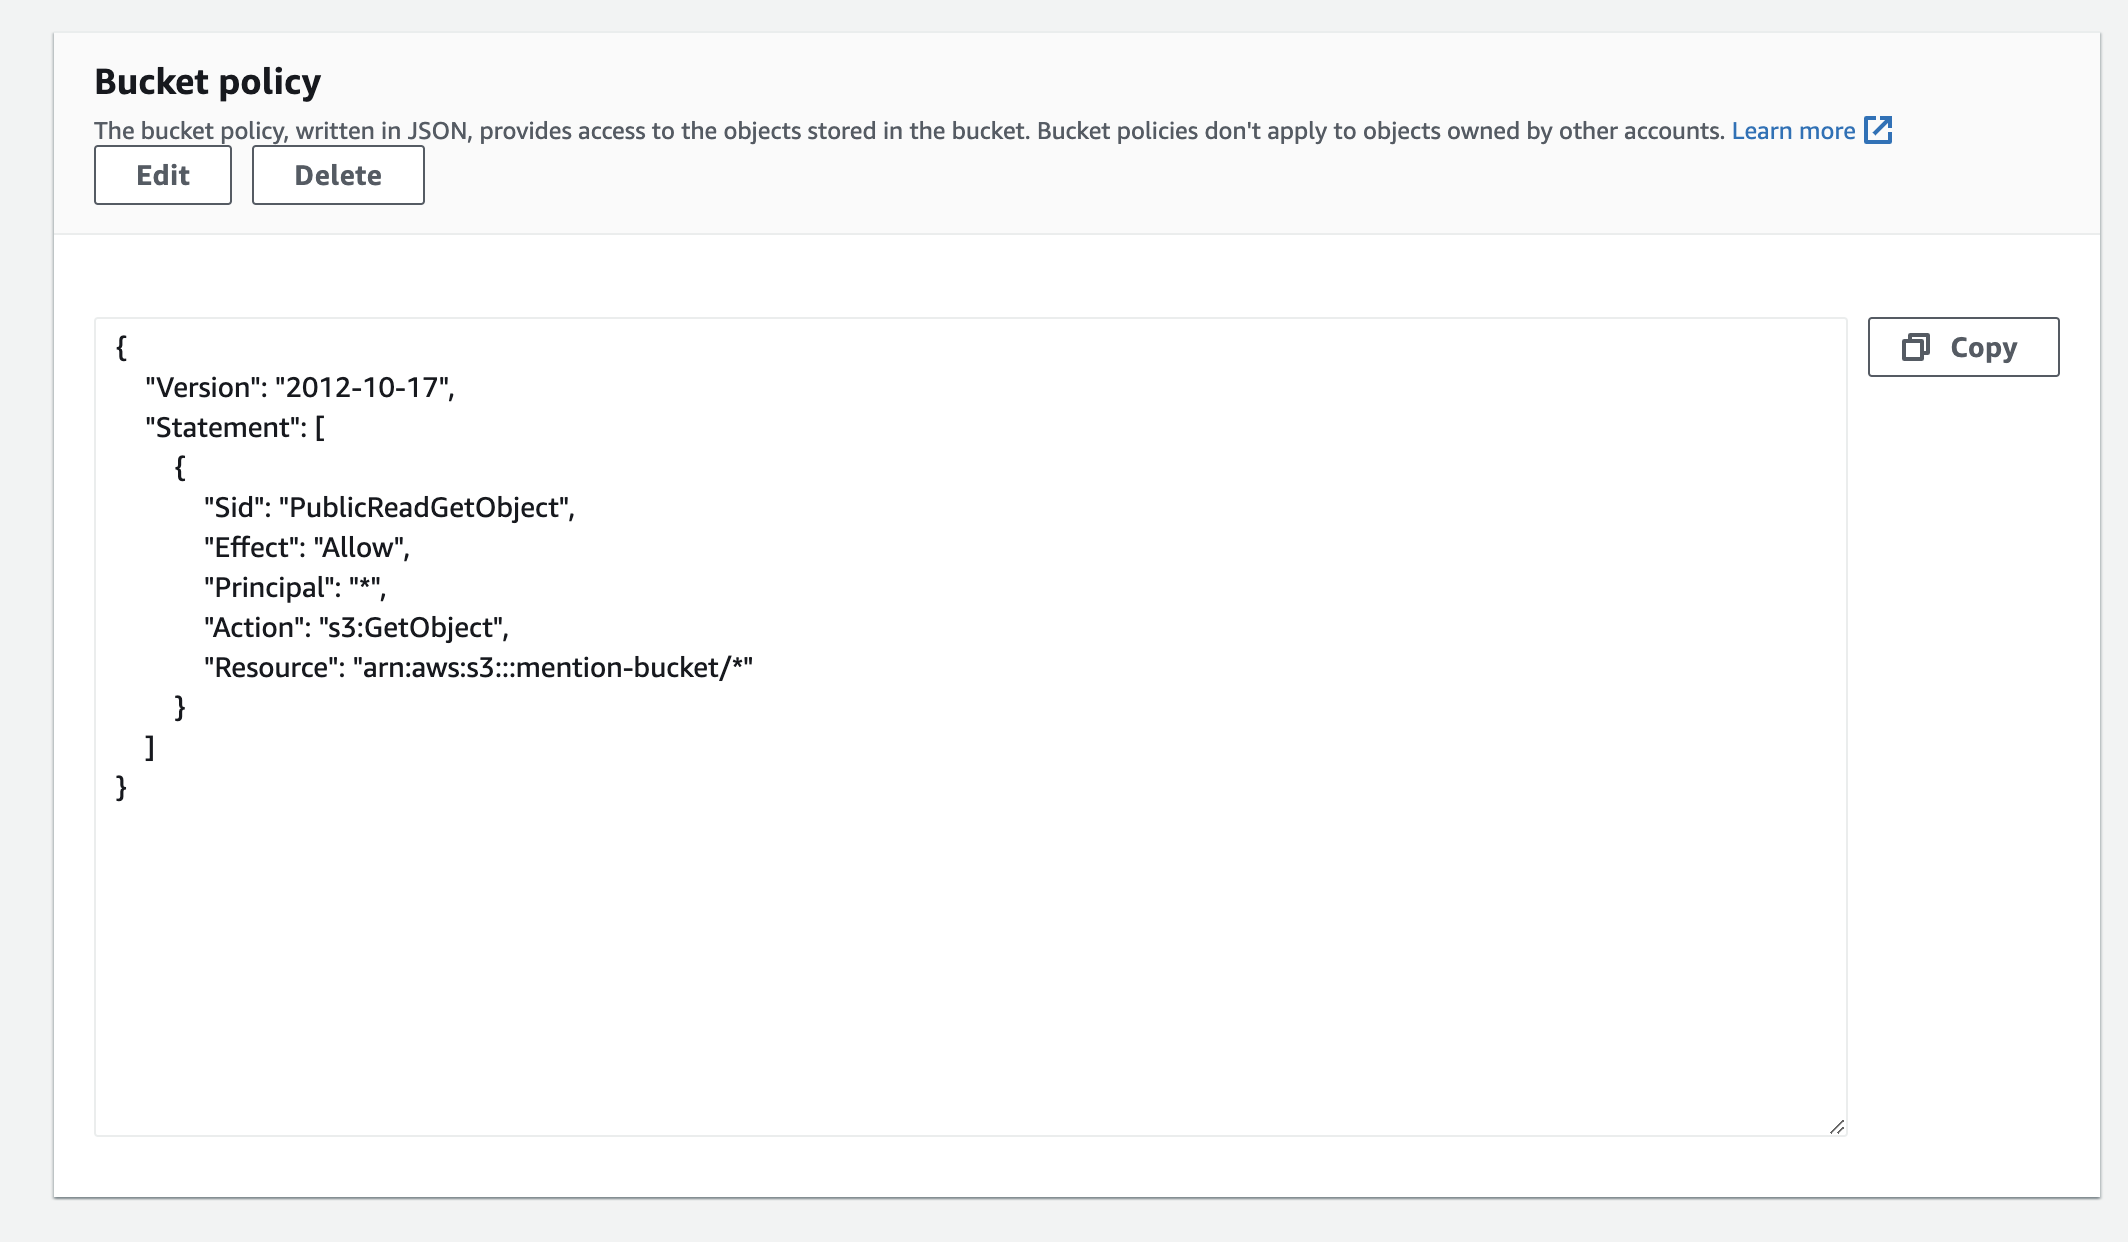Click the overlapping squares copy icon
This screenshot has width=2128, height=1242.
(x=1915, y=347)
